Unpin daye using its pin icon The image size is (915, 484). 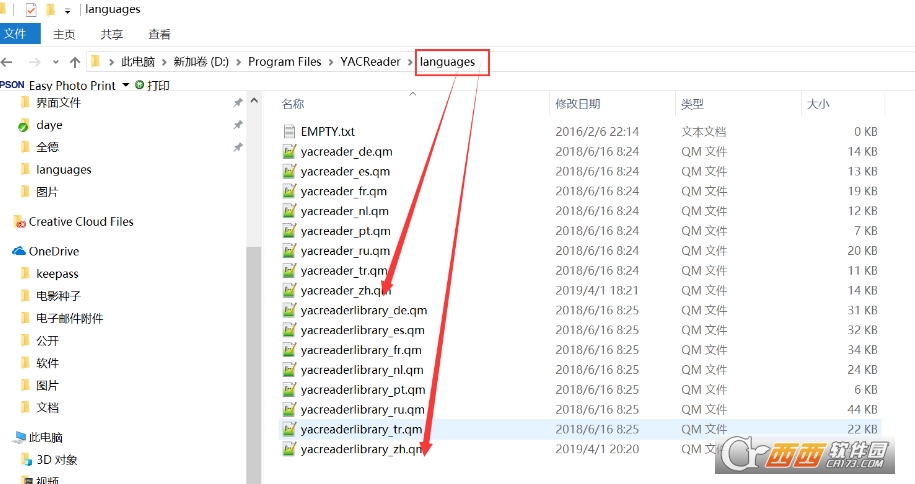(238, 125)
